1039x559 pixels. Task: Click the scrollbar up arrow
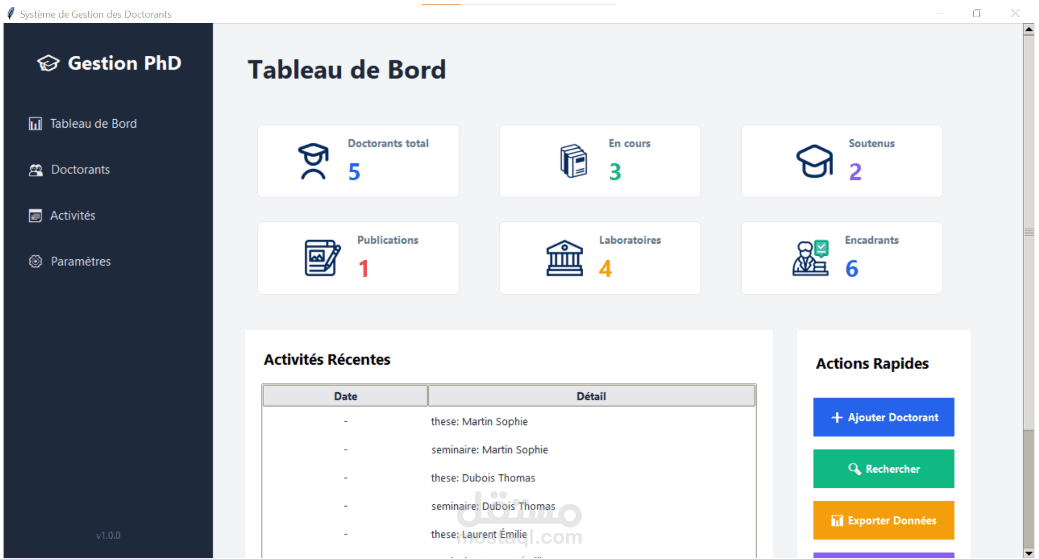1028,29
